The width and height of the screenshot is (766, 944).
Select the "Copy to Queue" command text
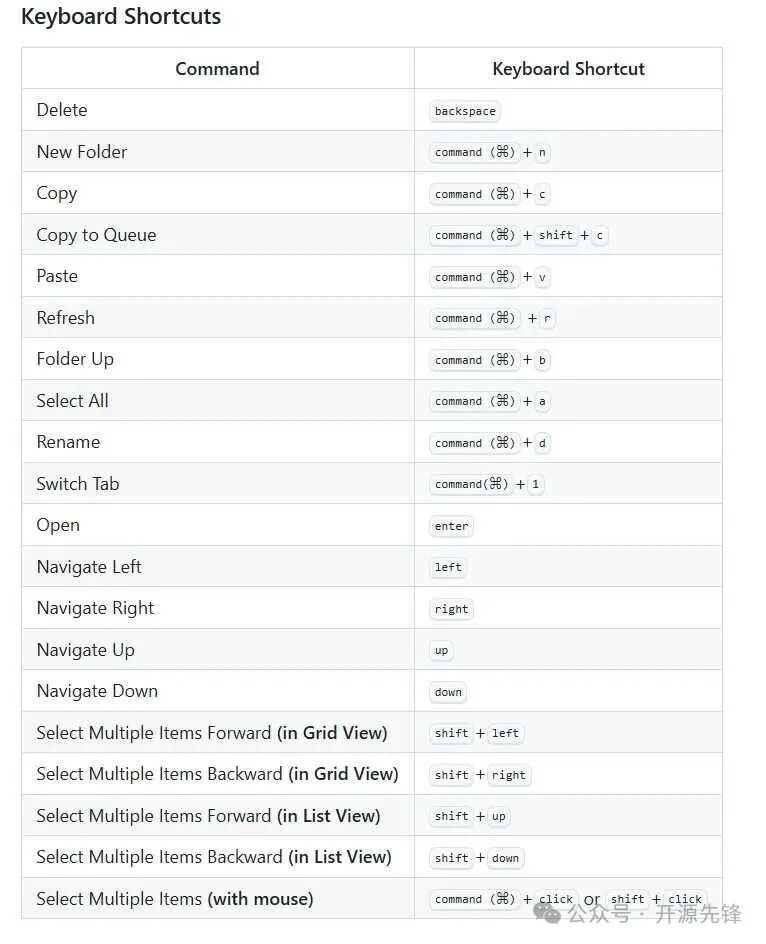pyautogui.click(x=96, y=235)
